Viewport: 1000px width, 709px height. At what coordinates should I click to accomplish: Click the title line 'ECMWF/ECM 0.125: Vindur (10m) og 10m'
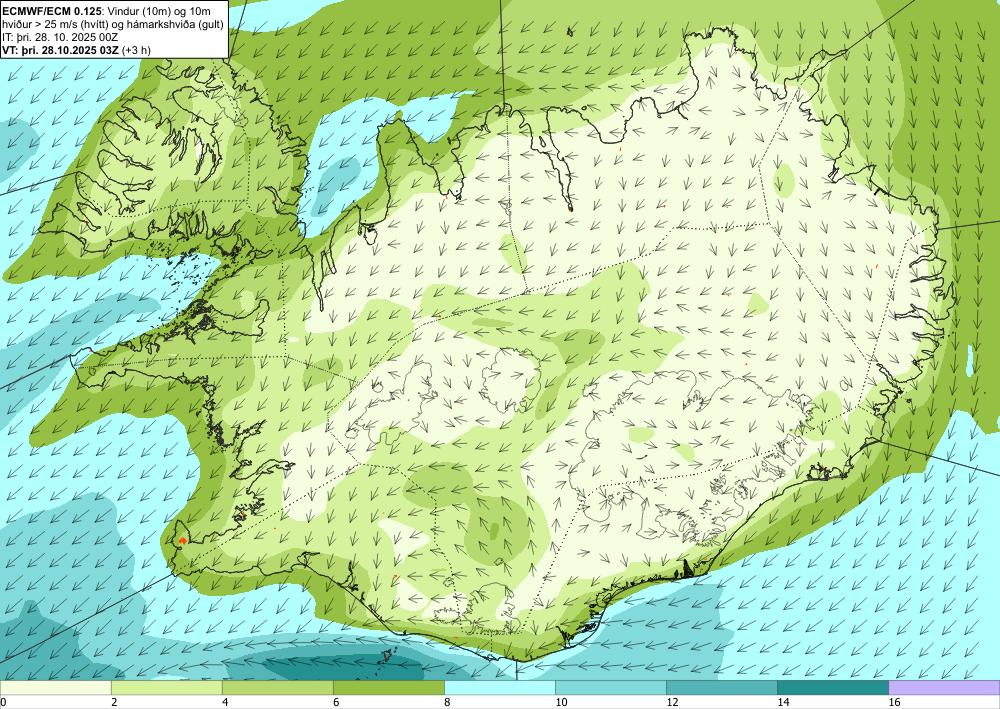click(x=107, y=10)
